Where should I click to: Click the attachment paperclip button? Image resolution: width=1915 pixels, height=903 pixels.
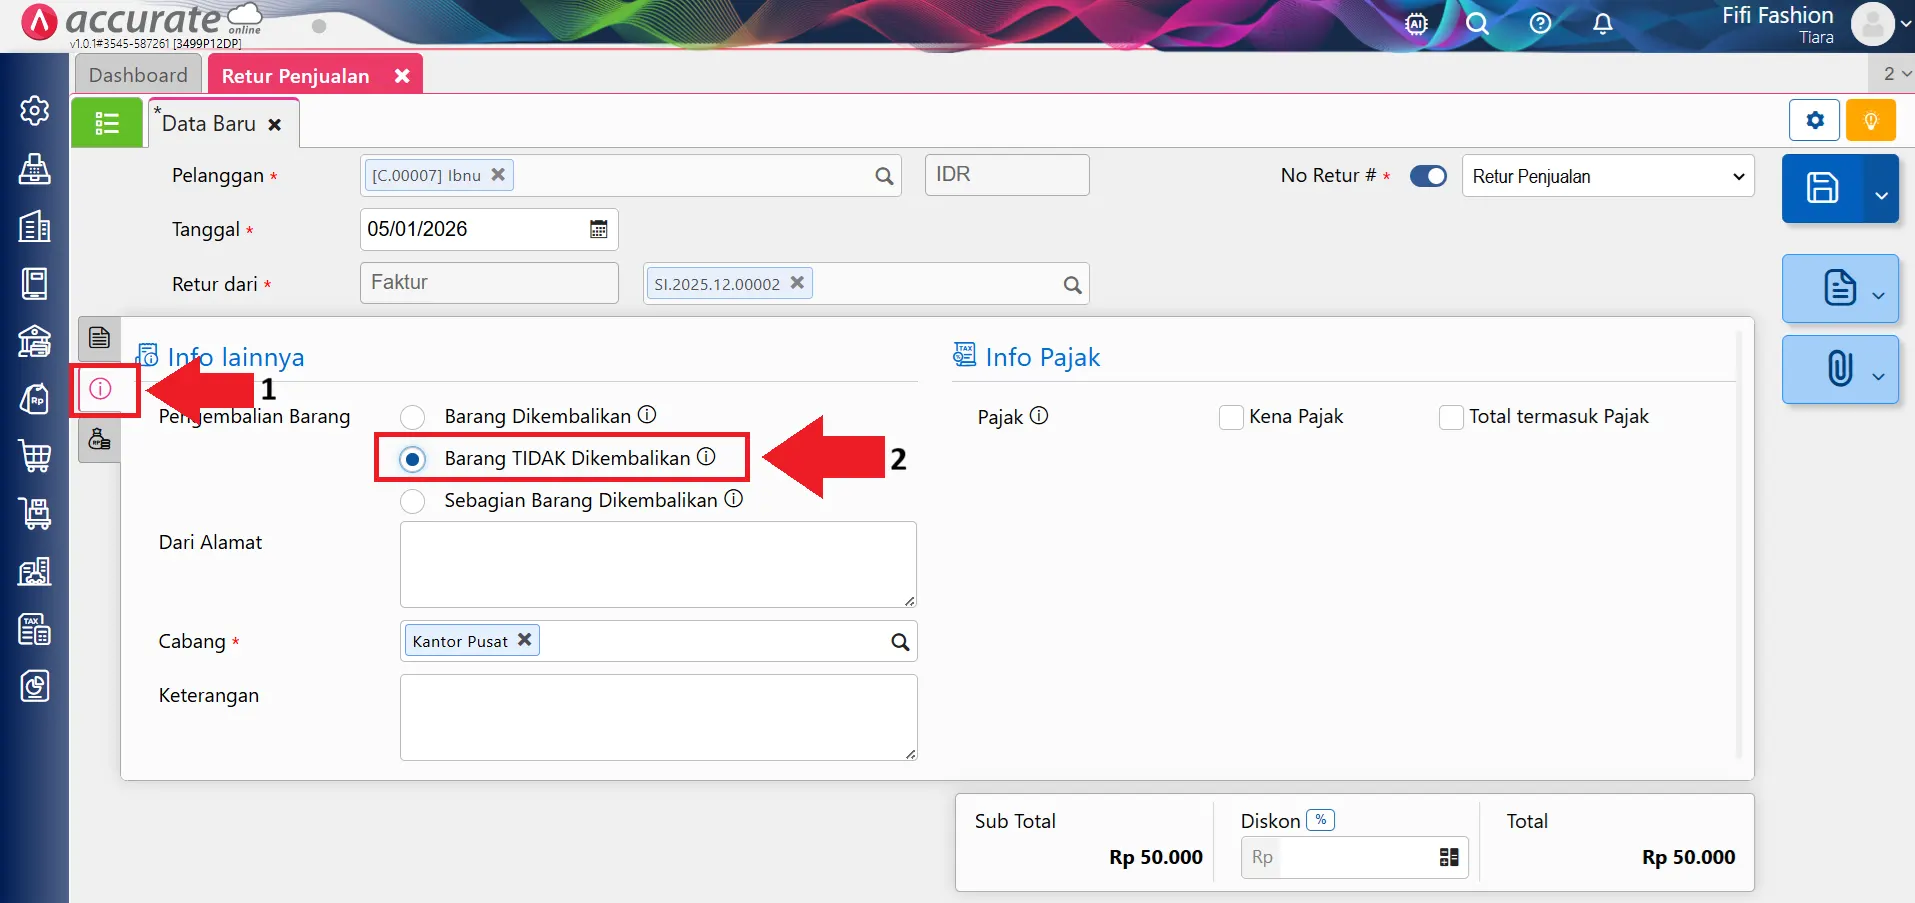pos(1838,369)
